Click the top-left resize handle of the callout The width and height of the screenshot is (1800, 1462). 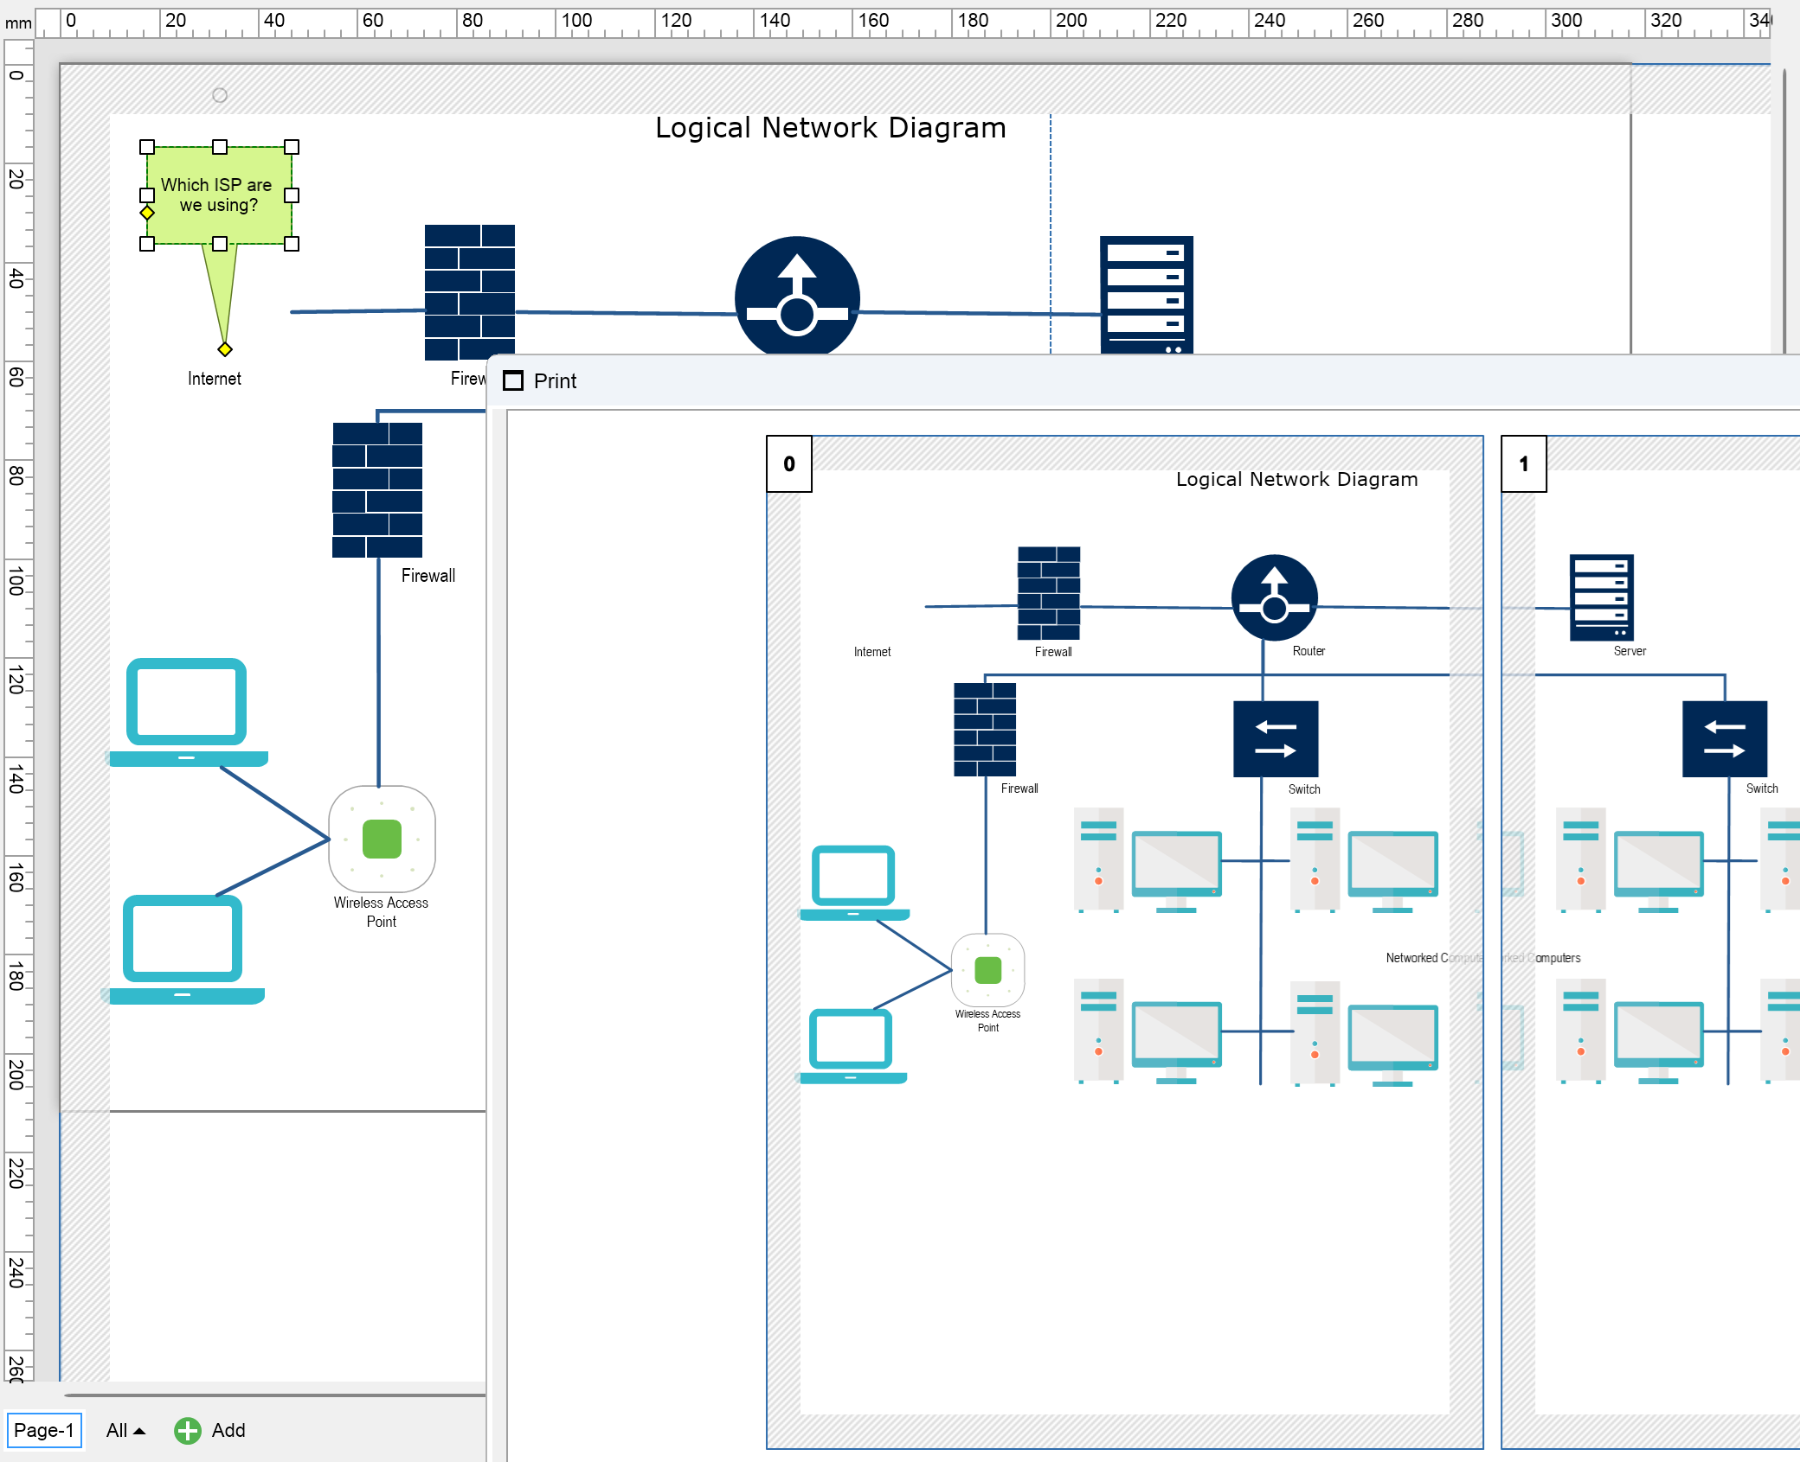[x=147, y=147]
